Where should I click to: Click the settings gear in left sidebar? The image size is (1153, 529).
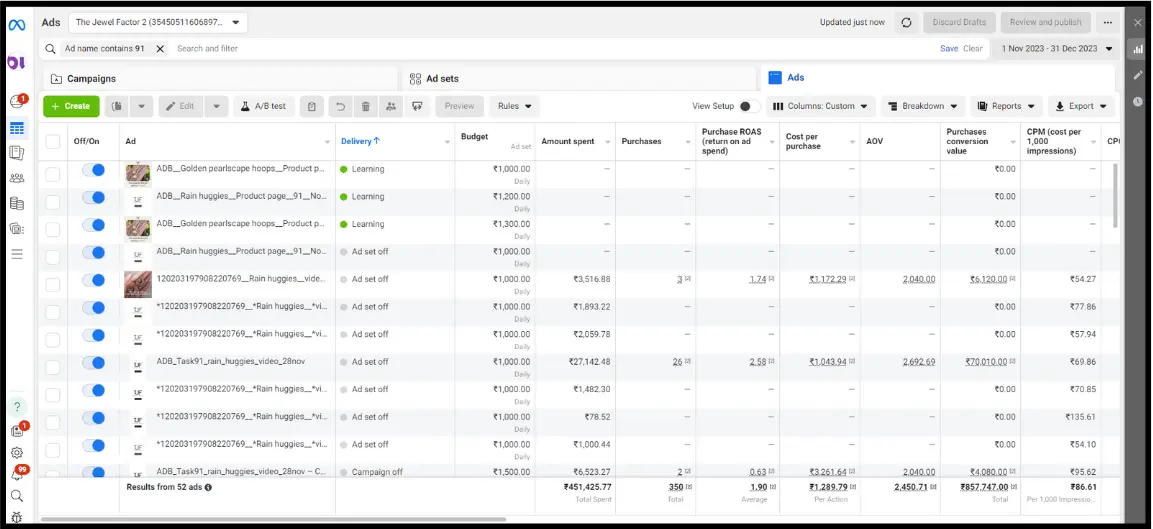click(x=16, y=452)
